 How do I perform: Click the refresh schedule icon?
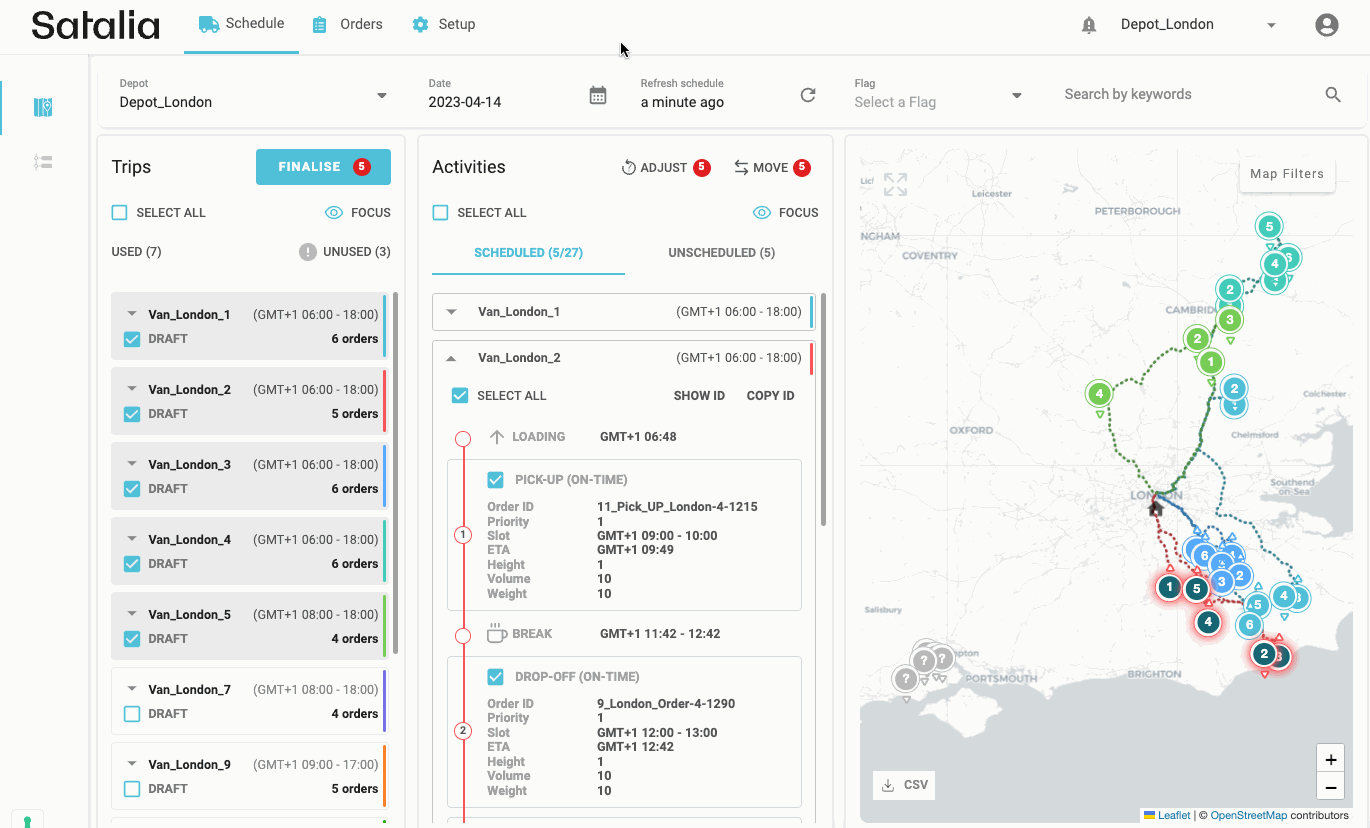[x=808, y=95]
